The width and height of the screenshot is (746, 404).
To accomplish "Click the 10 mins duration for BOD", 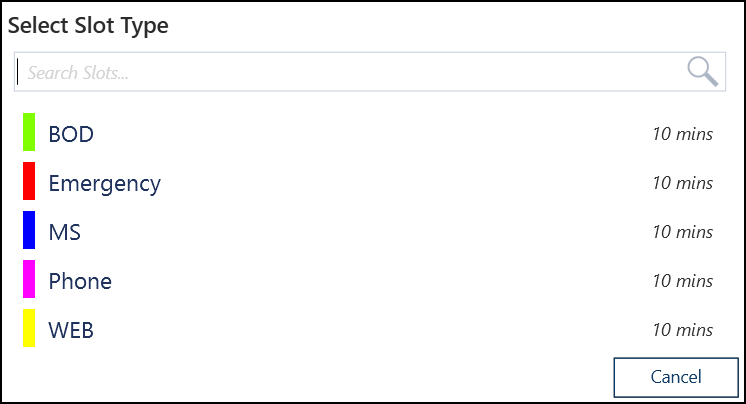I will pyautogui.click(x=682, y=134).
